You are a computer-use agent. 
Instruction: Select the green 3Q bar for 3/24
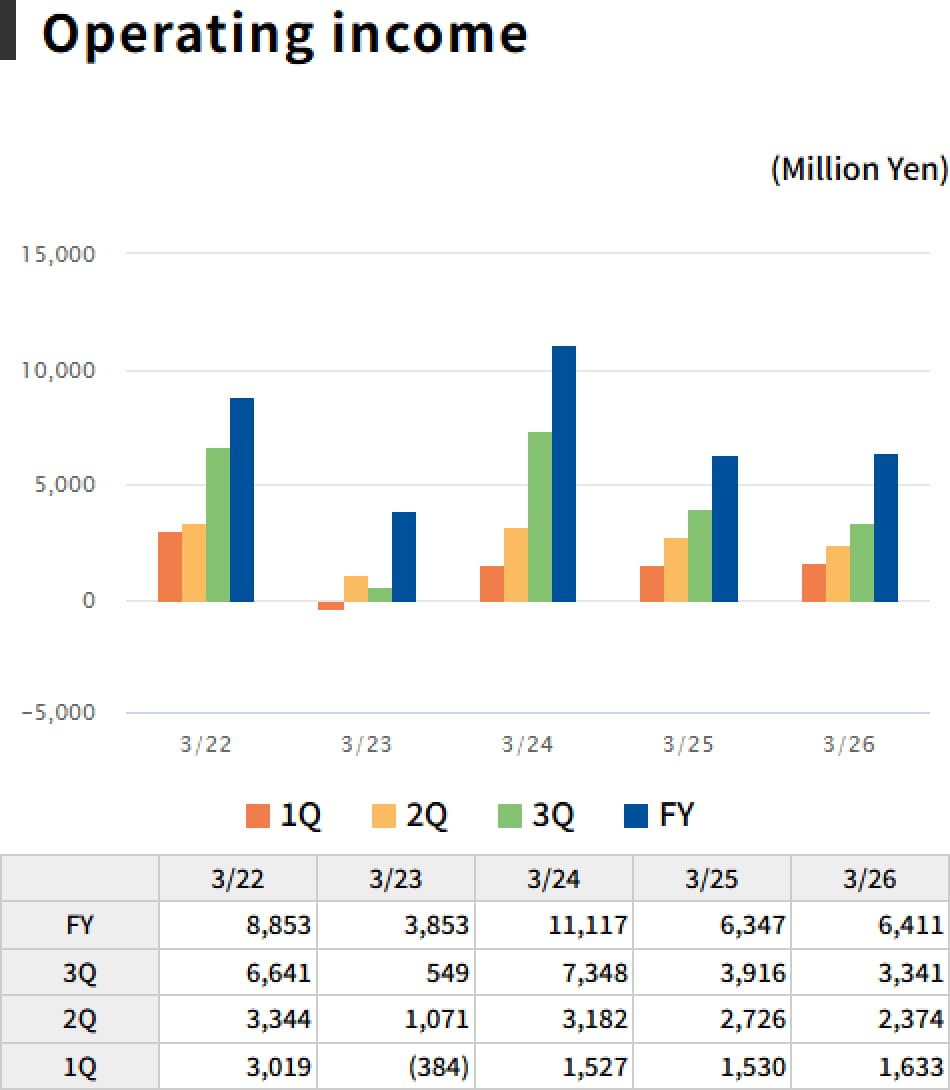pyautogui.click(x=540, y=516)
